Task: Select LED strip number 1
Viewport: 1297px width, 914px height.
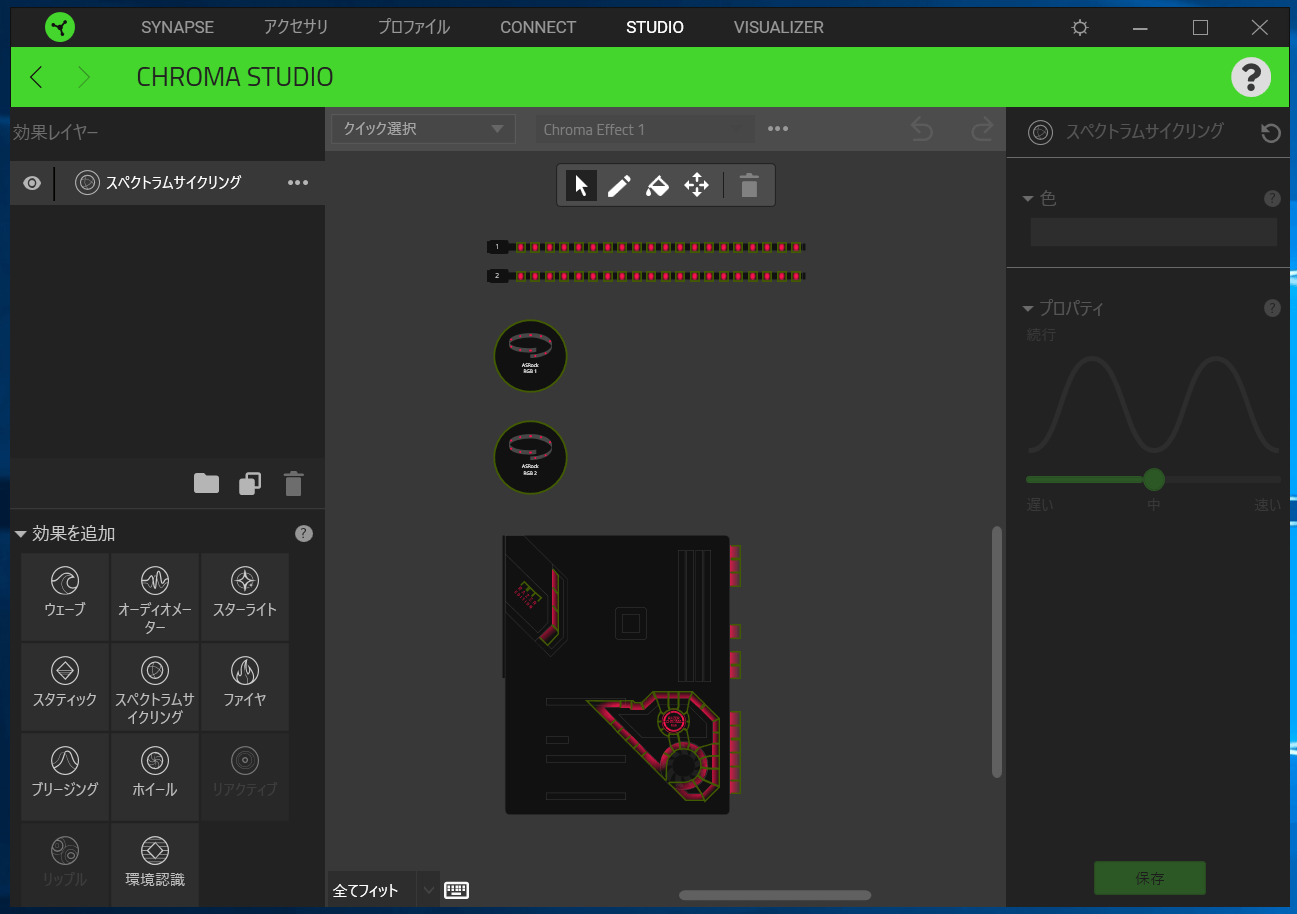Action: 646,246
